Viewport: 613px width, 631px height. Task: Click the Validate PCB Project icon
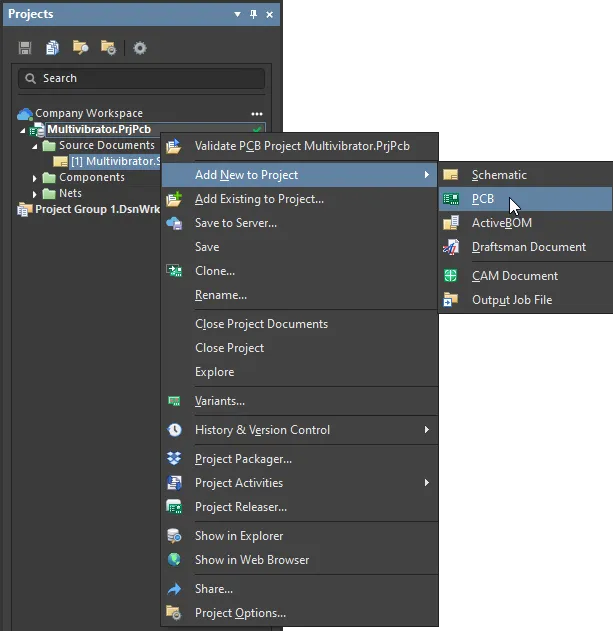click(174, 146)
